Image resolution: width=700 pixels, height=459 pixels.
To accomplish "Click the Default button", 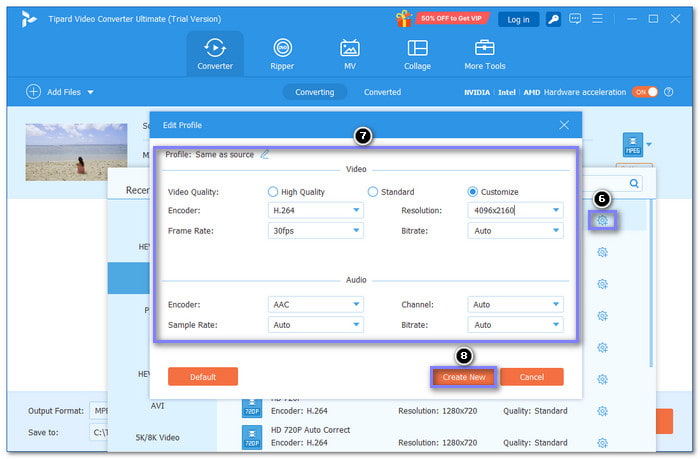I will (x=202, y=377).
